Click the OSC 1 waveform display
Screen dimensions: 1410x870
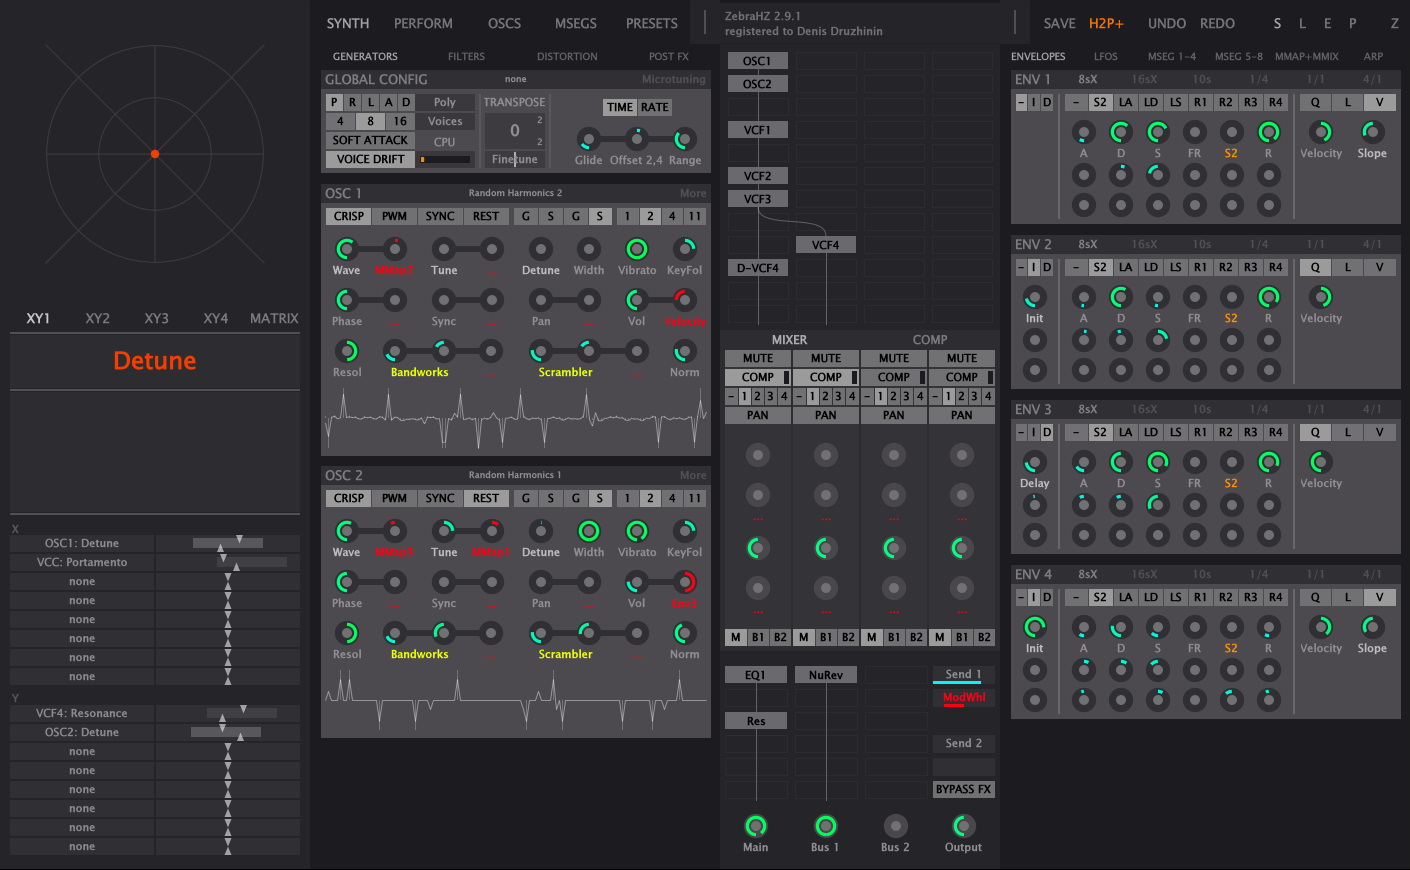(x=516, y=418)
